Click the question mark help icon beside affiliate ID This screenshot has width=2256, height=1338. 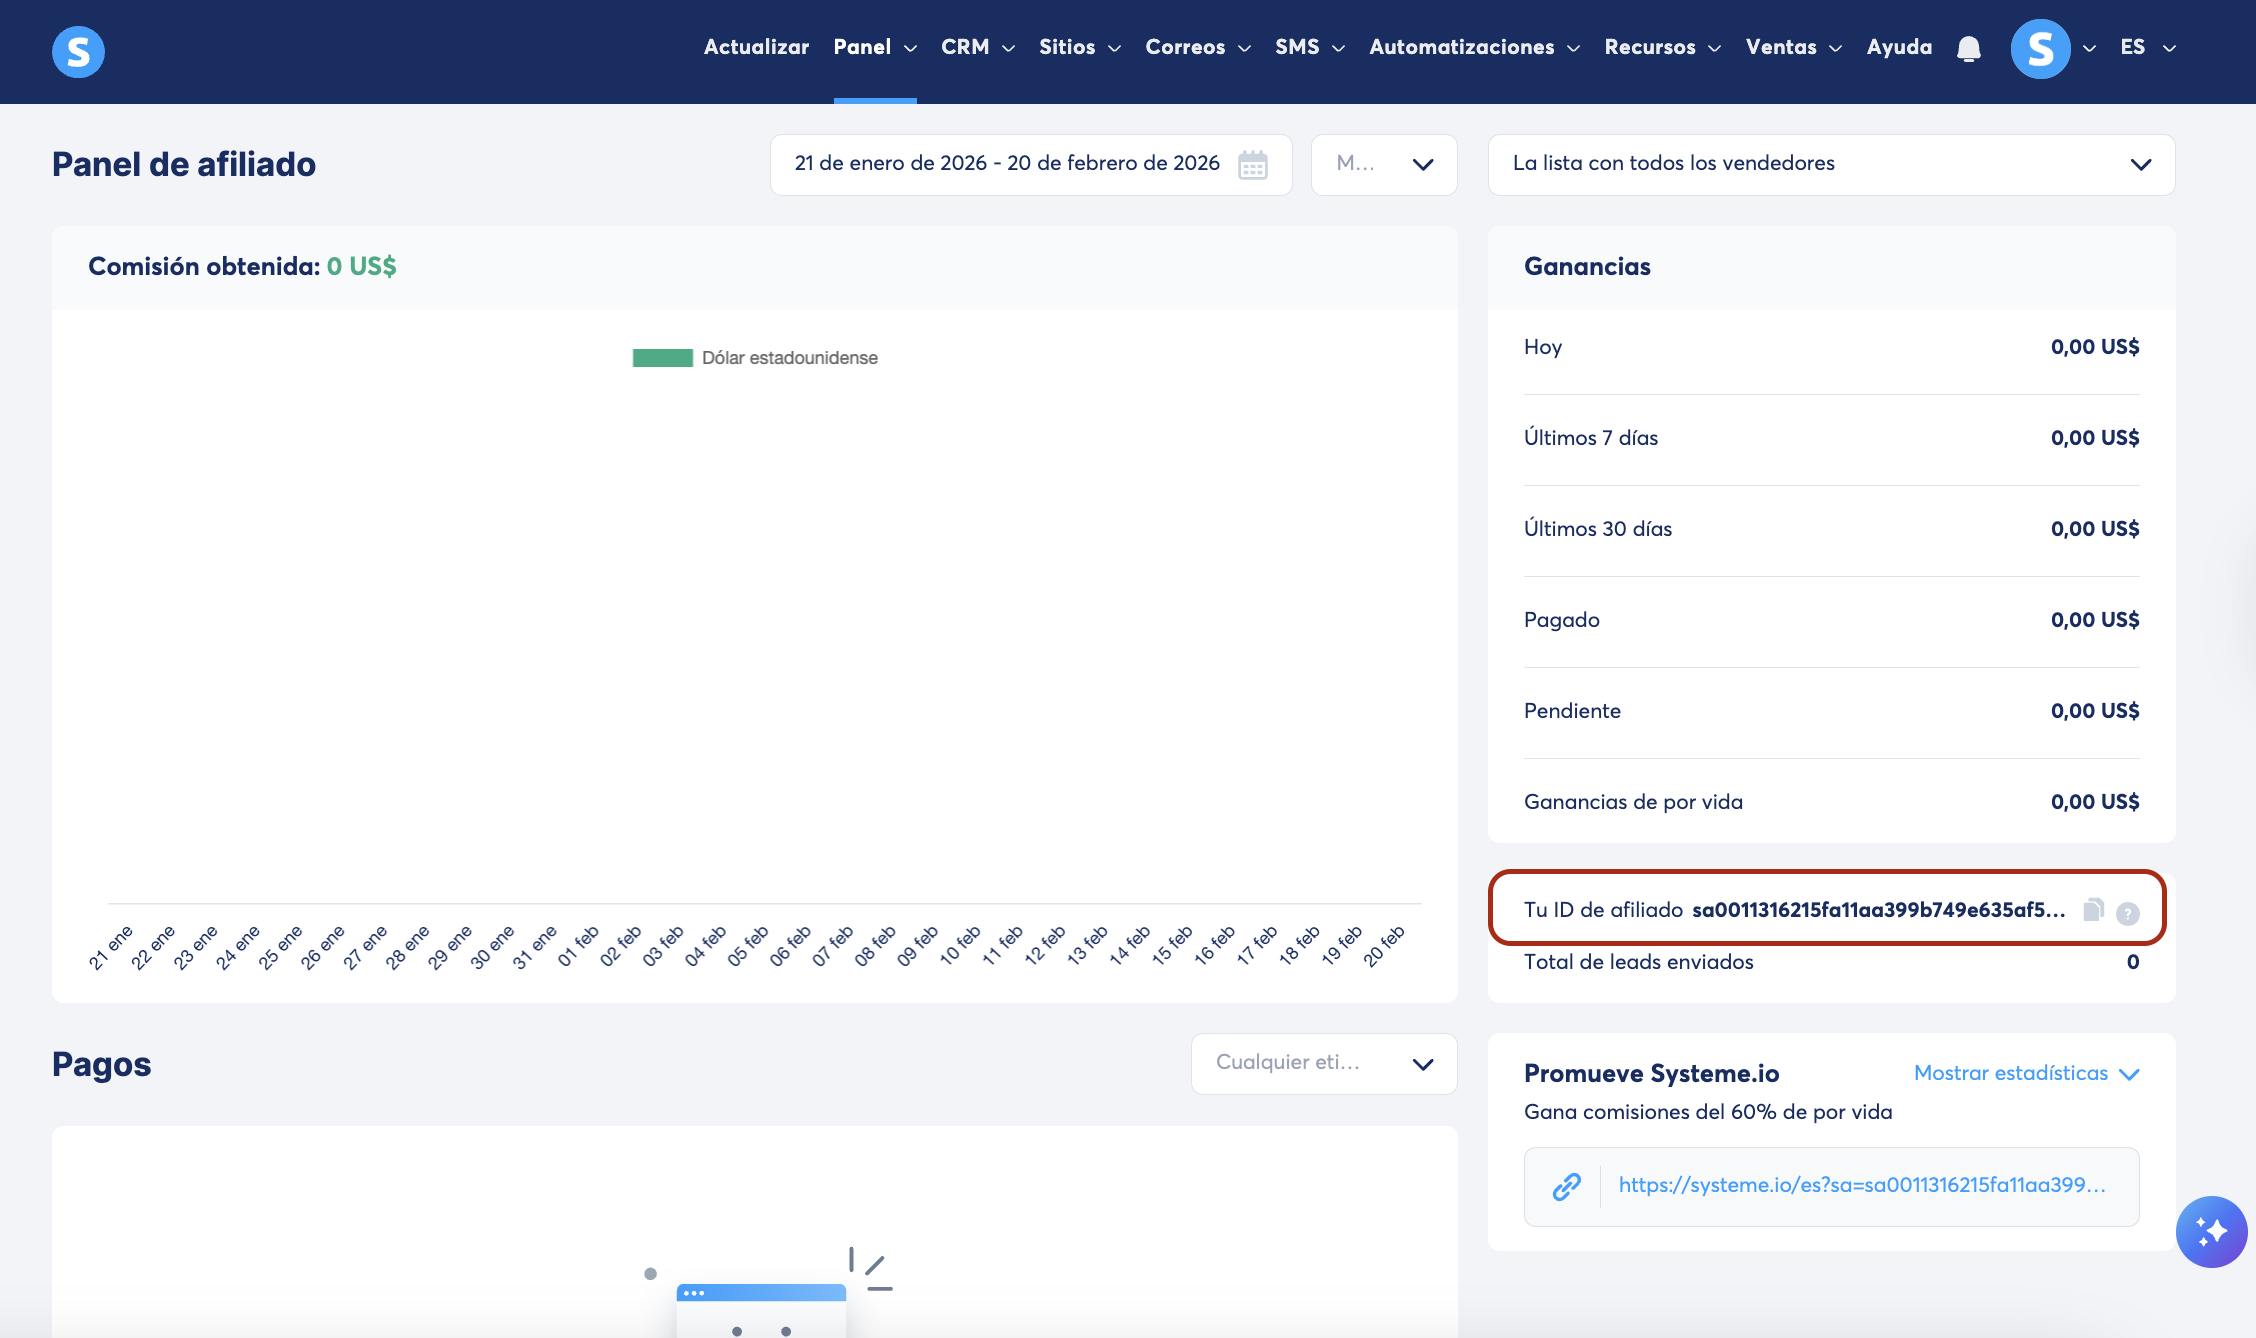click(2127, 913)
